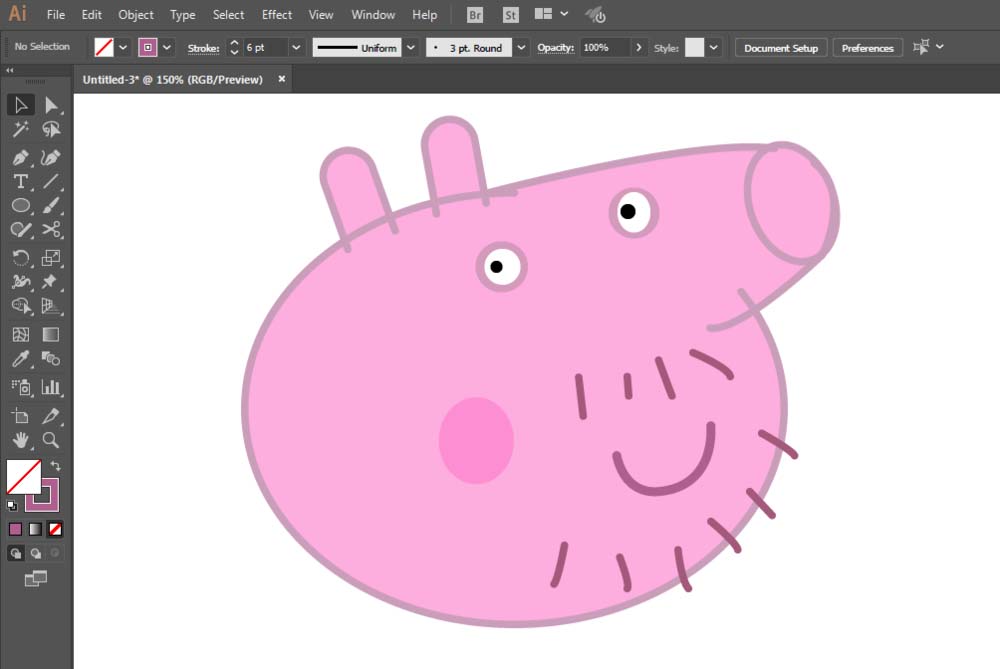This screenshot has height=669, width=1000.
Task: Expand opacity slider arrow beside 100%
Action: tap(638, 47)
